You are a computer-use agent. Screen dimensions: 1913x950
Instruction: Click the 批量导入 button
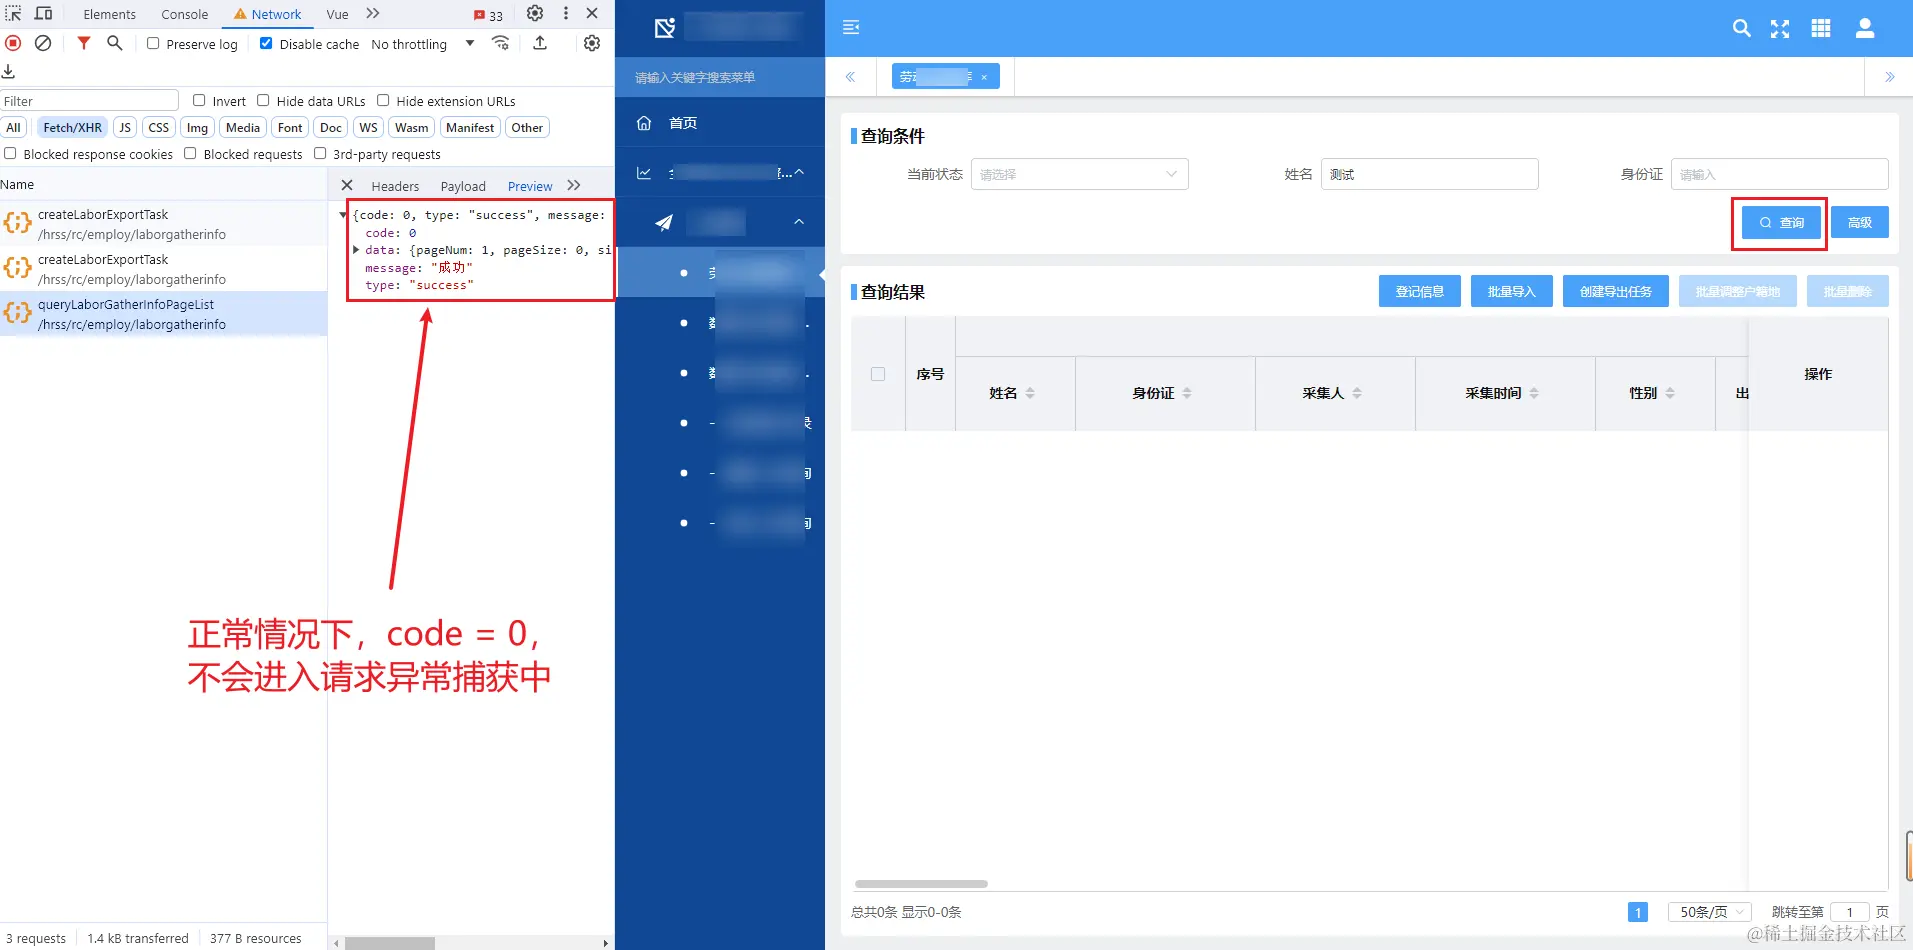click(1511, 291)
